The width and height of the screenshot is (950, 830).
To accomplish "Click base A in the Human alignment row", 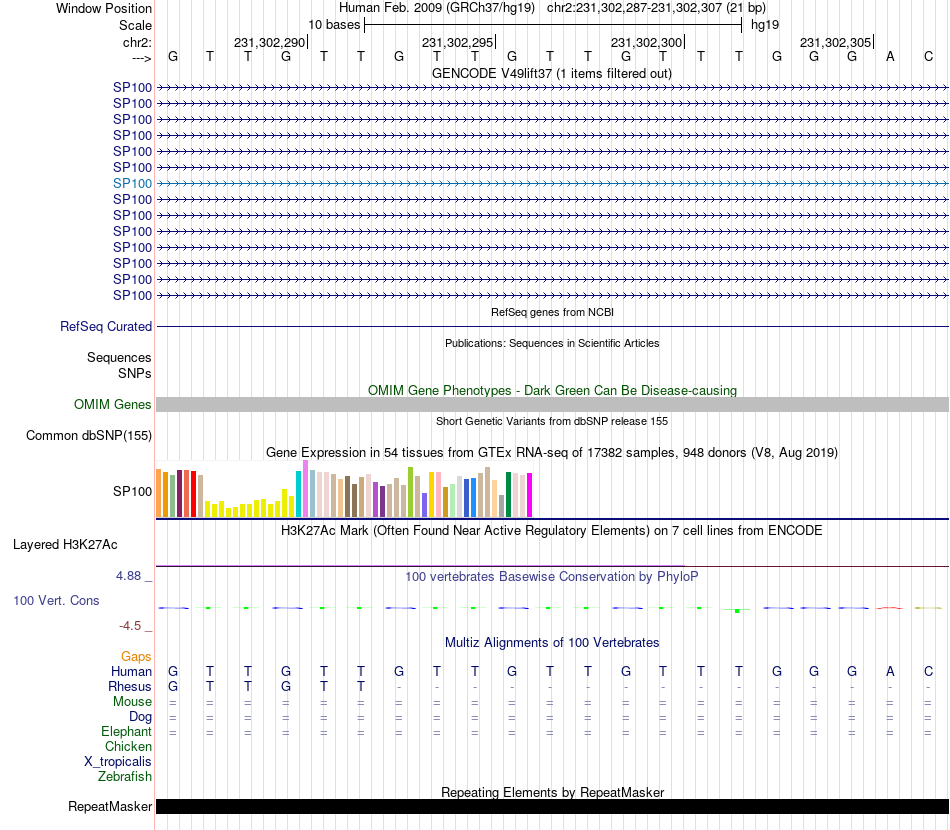I will pyautogui.click(x=890, y=671).
